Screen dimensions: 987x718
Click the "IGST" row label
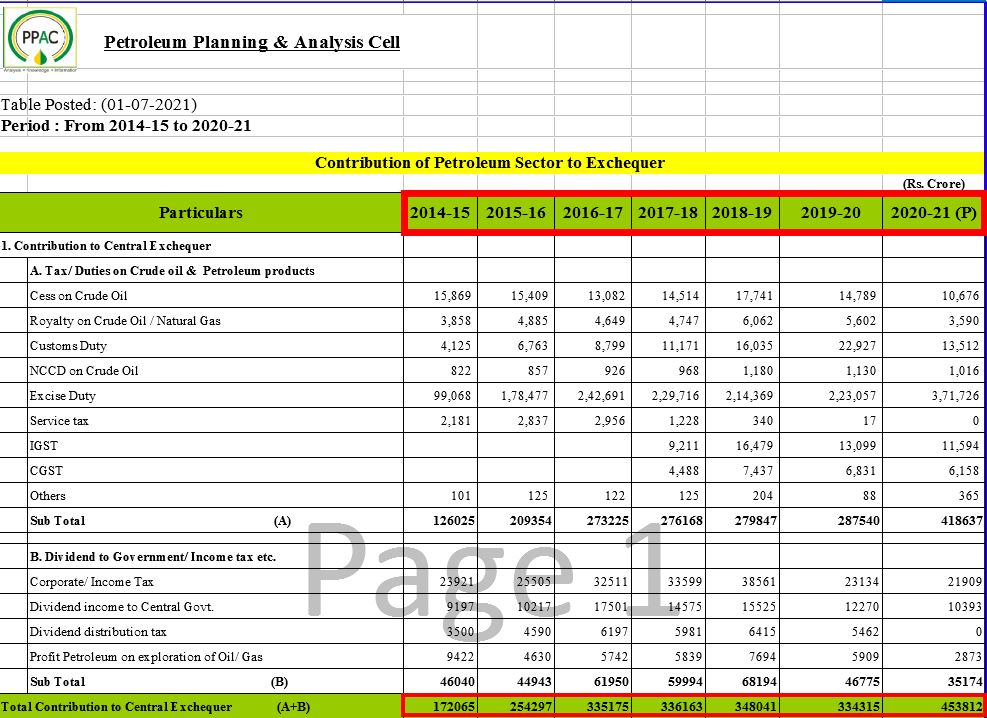pyautogui.click(x=43, y=446)
